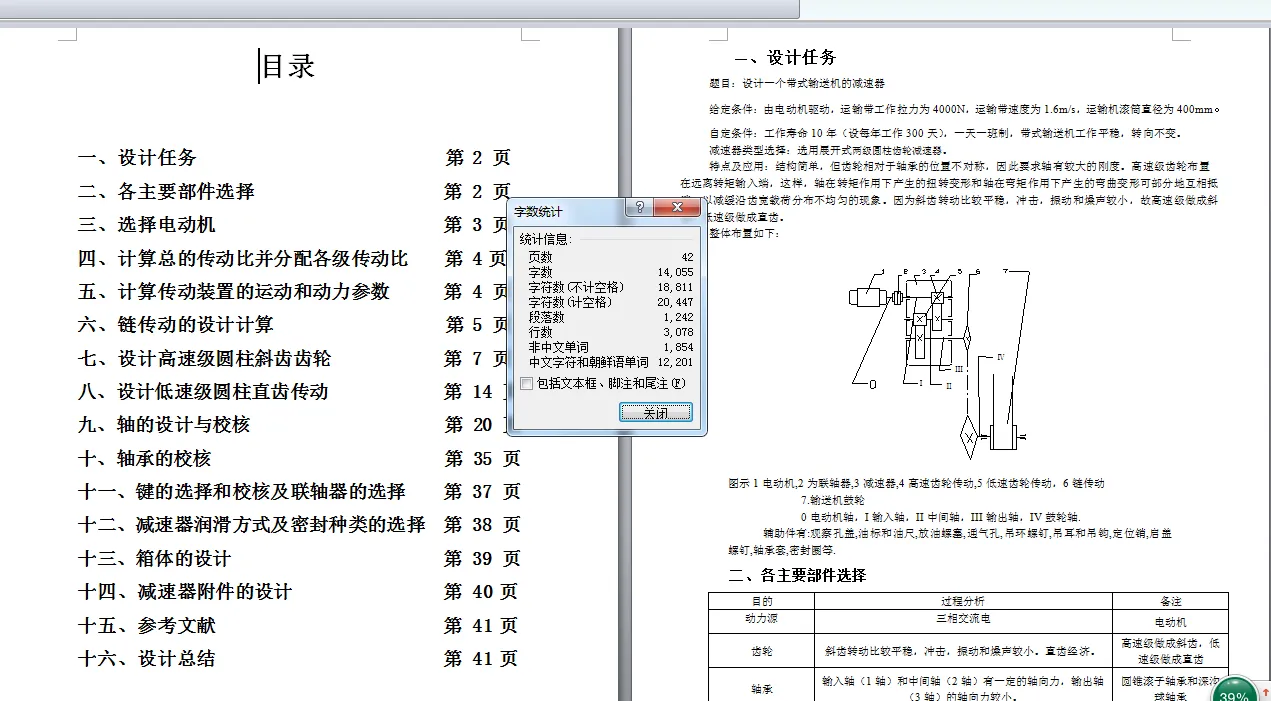Click the 关闭 button in the 字数统计 dialog
This screenshot has width=1271, height=701.
pos(655,411)
